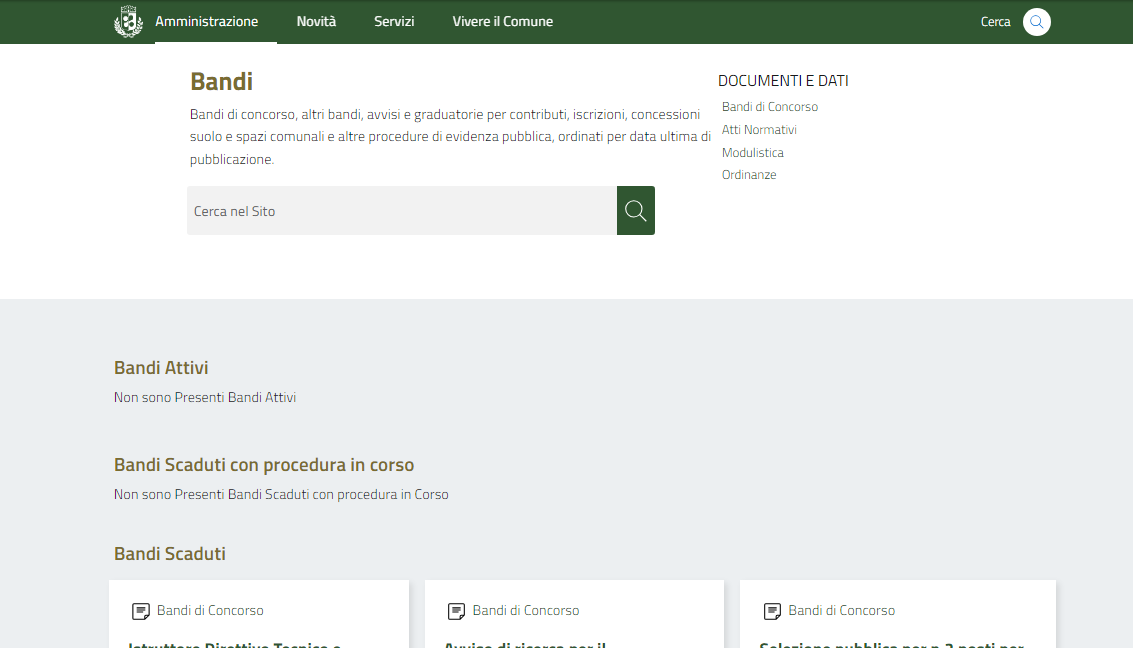1133x648 pixels.
Task: Open the Atti Normativi link
Action: [759, 130]
